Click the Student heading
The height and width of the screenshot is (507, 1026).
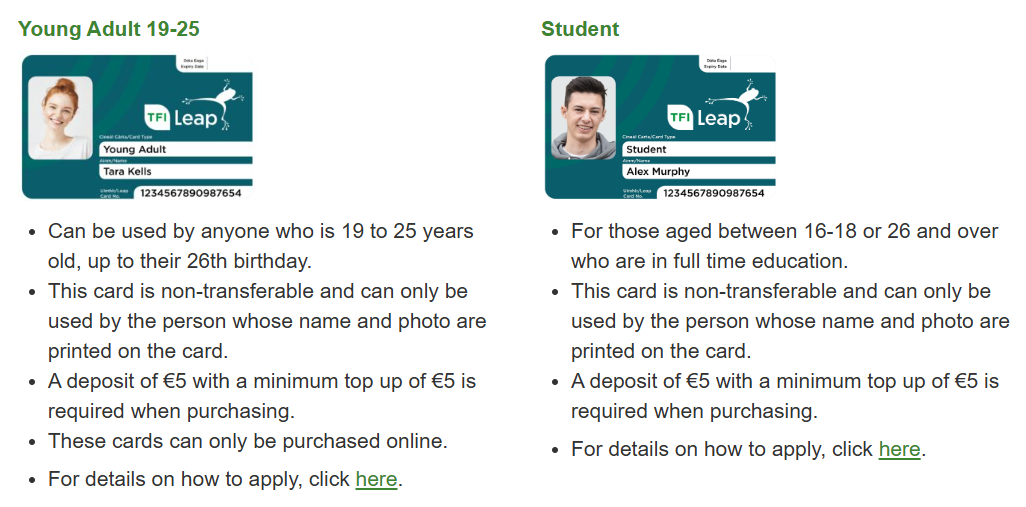pos(580,29)
